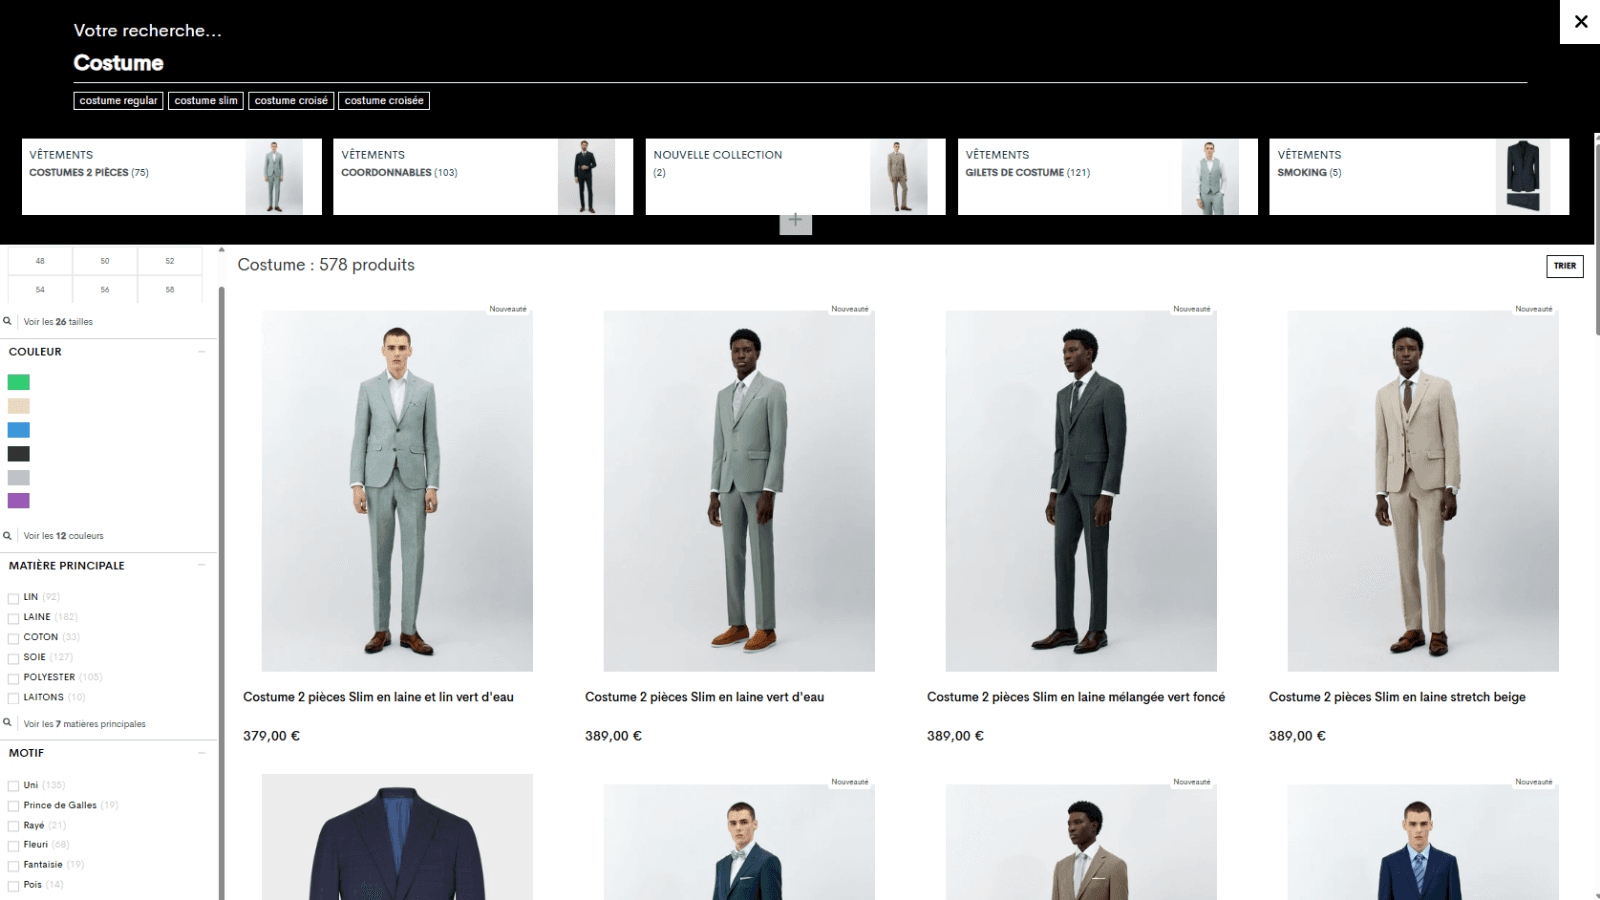Click the plus icon below the category suggestions
This screenshot has height=900, width=1600.
pos(795,220)
